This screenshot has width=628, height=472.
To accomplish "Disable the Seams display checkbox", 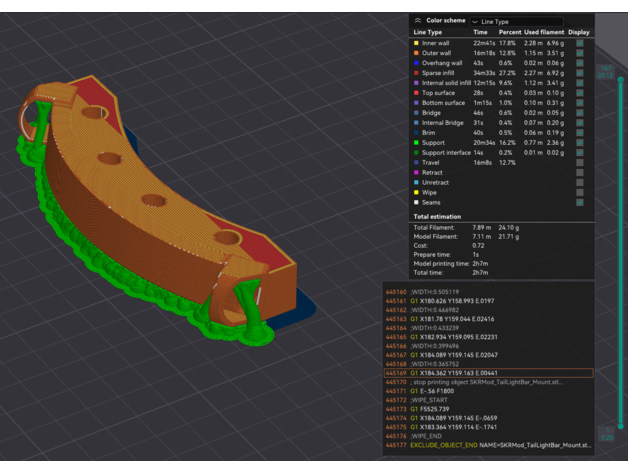I will coord(579,202).
